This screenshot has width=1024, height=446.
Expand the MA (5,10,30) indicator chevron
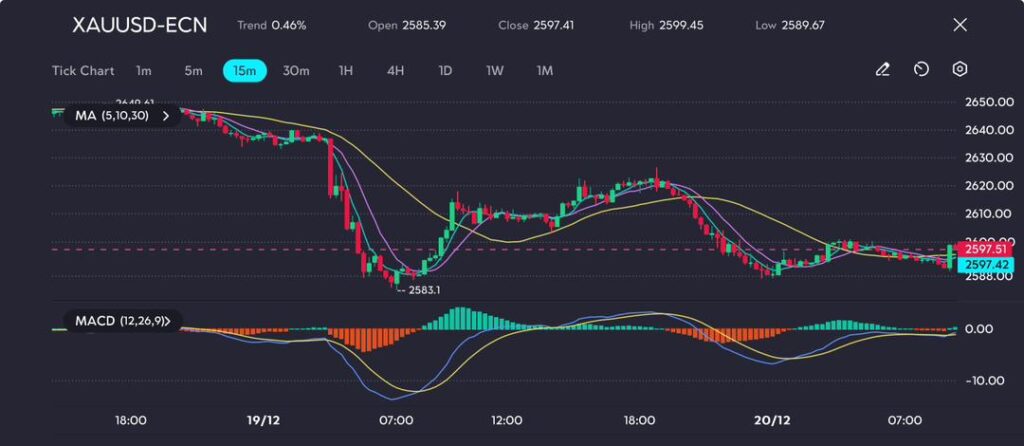[166, 116]
